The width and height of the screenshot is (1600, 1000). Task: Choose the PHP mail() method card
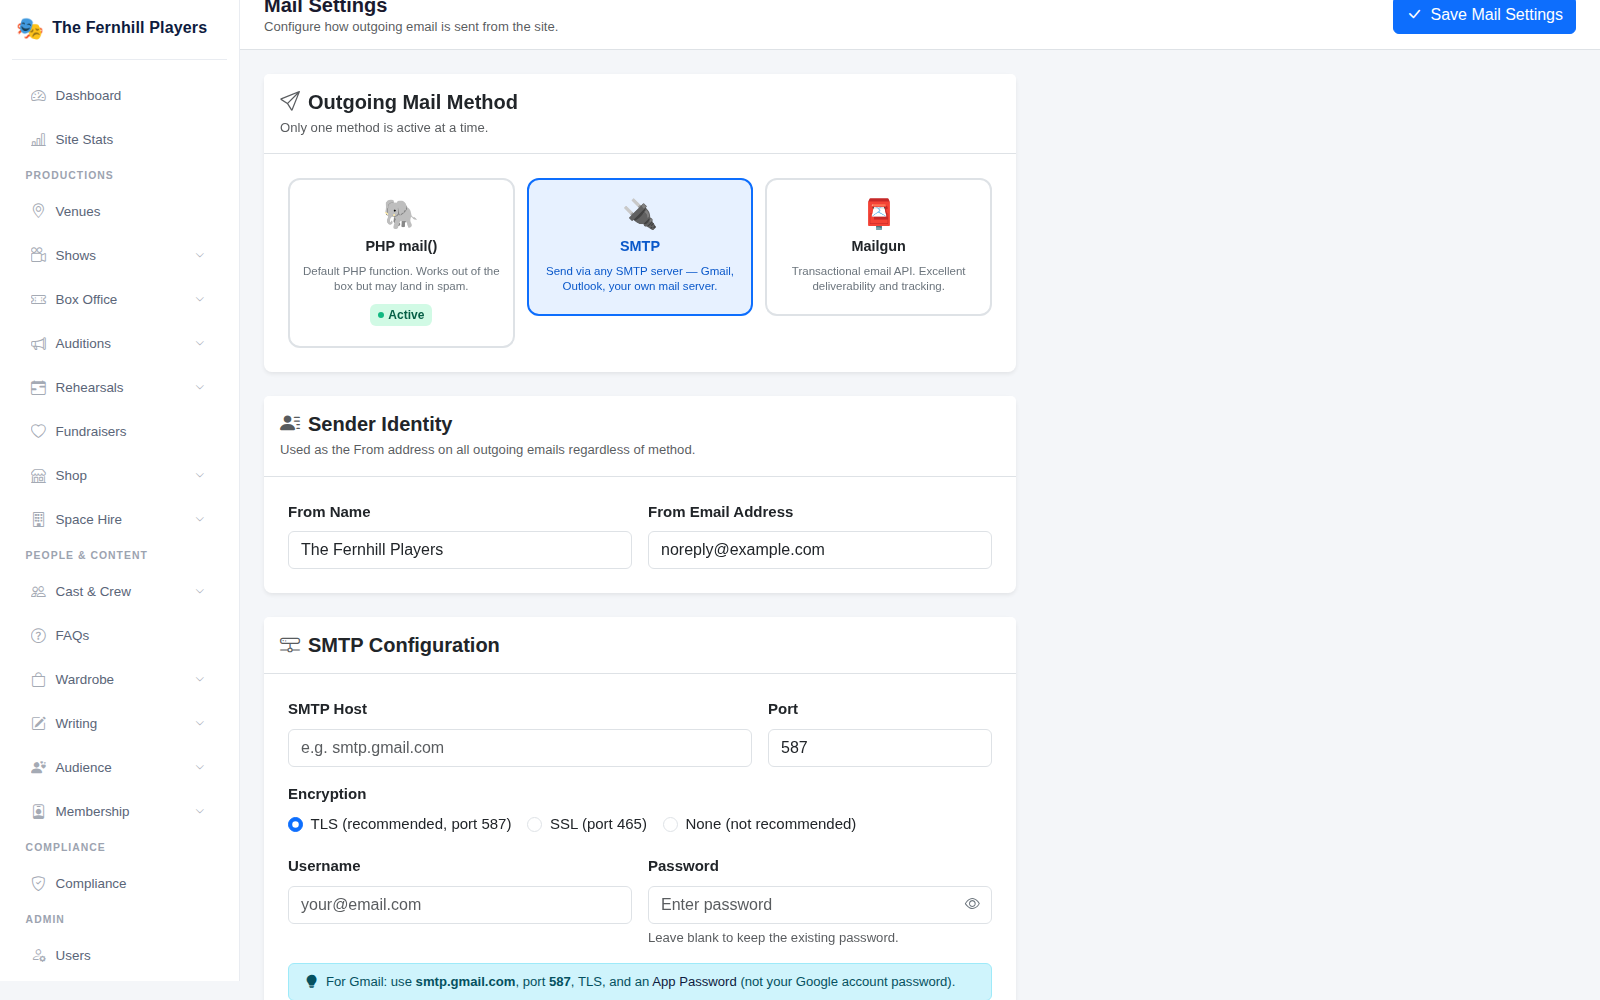401,263
